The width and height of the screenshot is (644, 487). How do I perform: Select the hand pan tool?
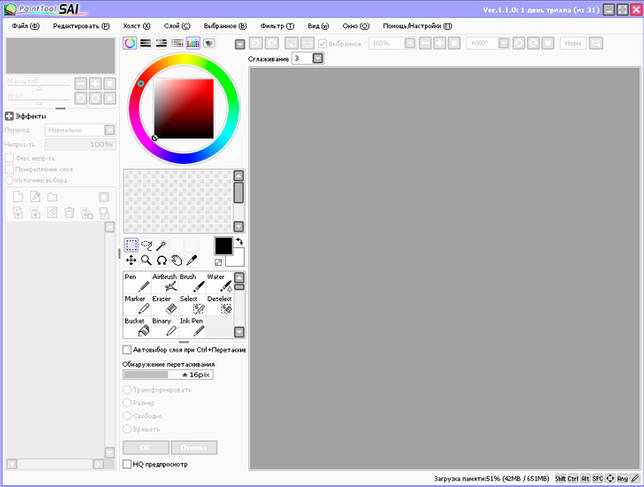click(177, 260)
